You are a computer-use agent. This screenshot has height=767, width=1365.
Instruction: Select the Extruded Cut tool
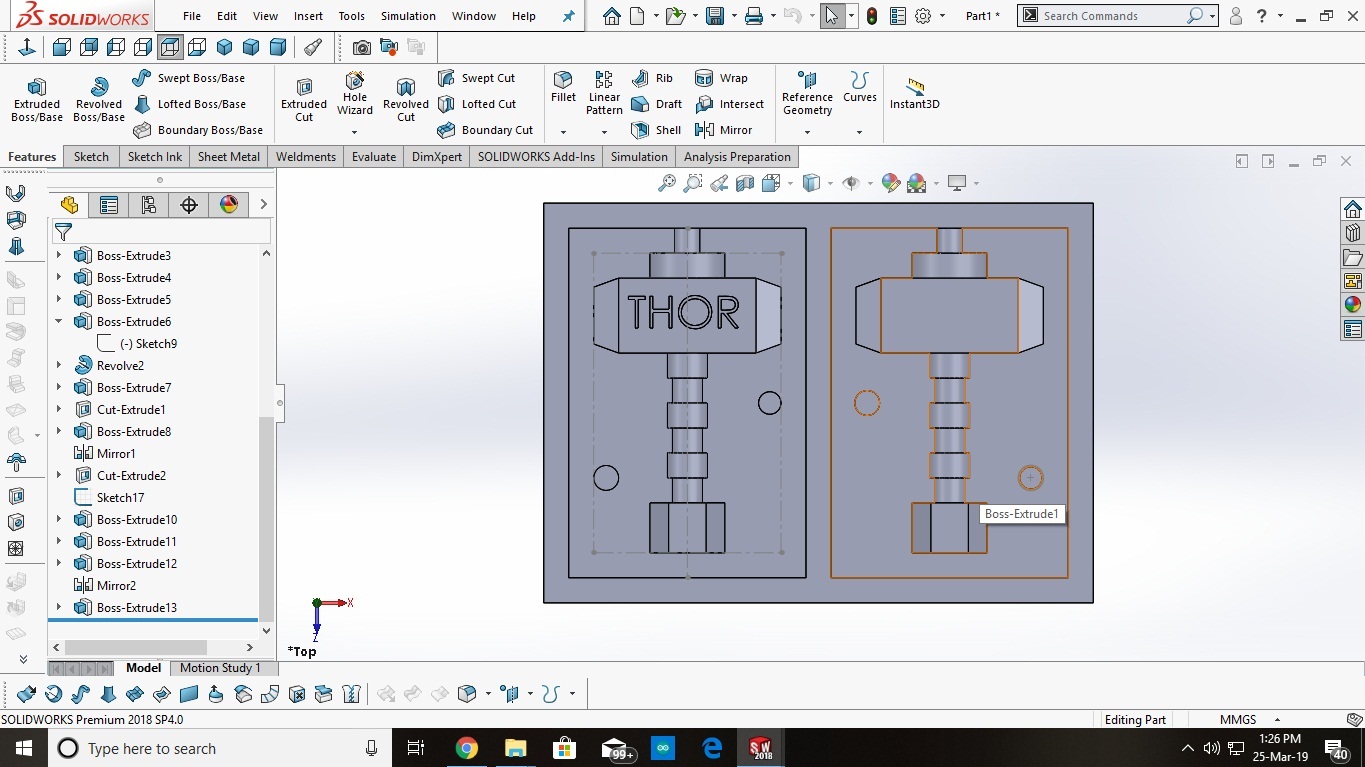(304, 100)
